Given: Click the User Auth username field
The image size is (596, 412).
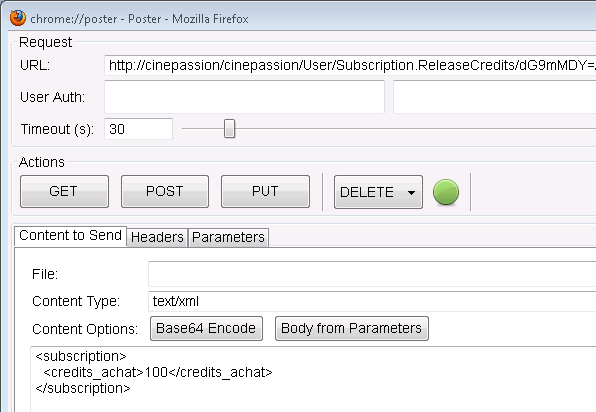Looking at the screenshot, I should [x=244, y=97].
